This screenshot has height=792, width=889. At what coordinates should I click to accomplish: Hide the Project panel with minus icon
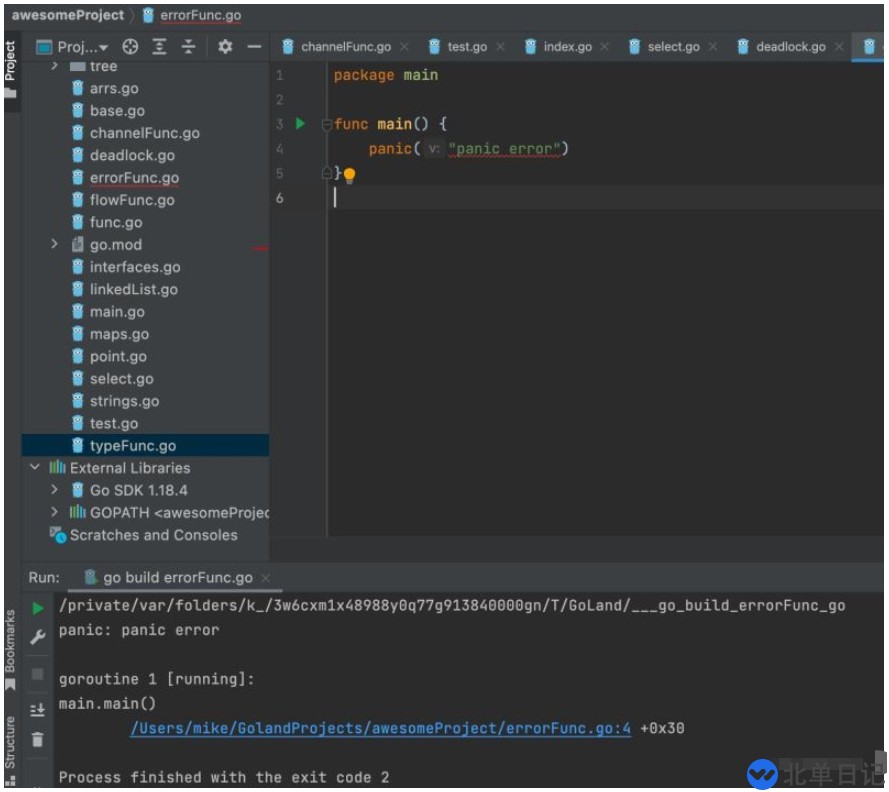click(x=254, y=47)
